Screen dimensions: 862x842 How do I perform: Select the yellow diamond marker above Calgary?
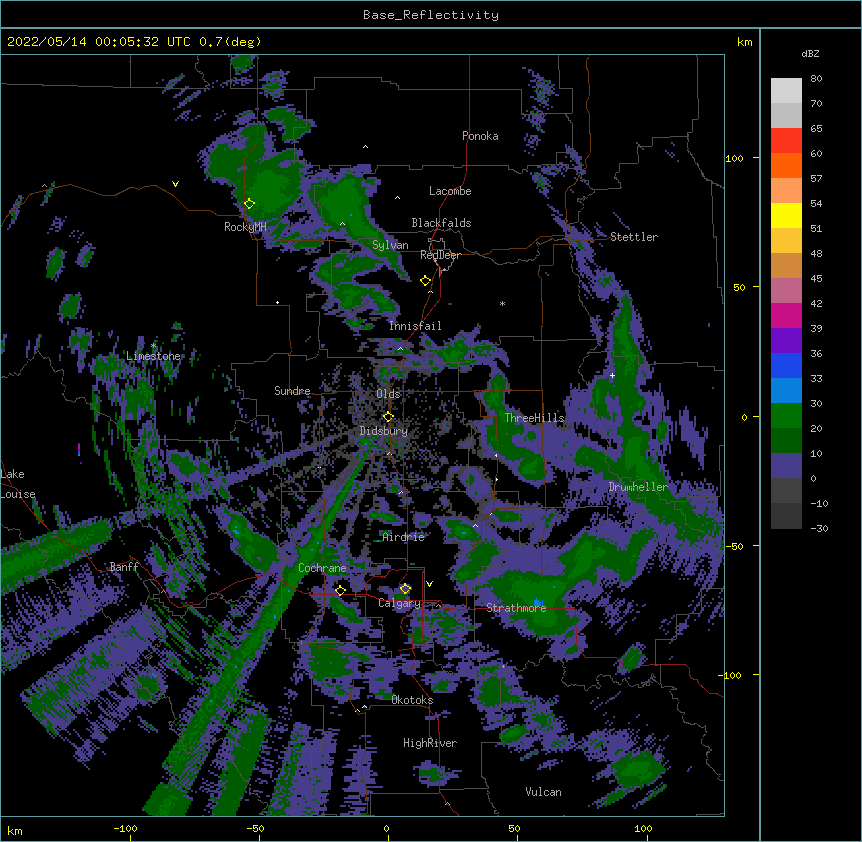(405, 589)
